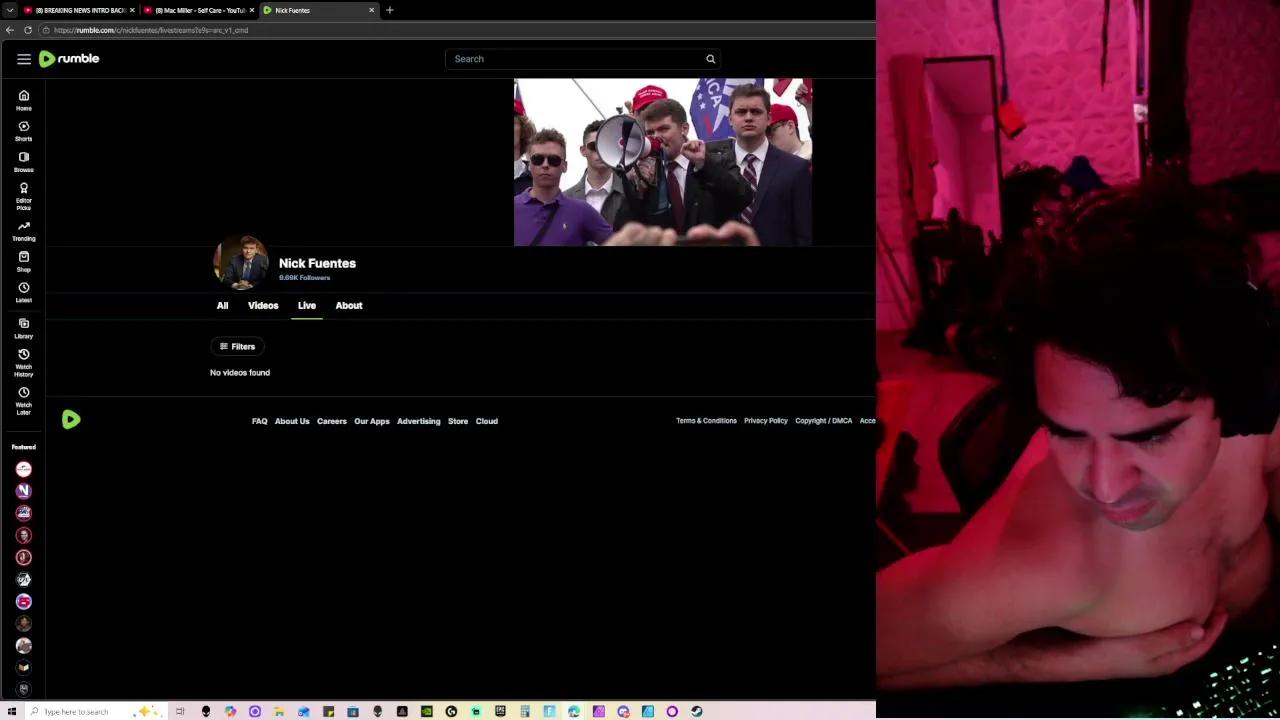This screenshot has width=1280, height=720.
Task: Switch to the All tab
Action: tap(222, 306)
